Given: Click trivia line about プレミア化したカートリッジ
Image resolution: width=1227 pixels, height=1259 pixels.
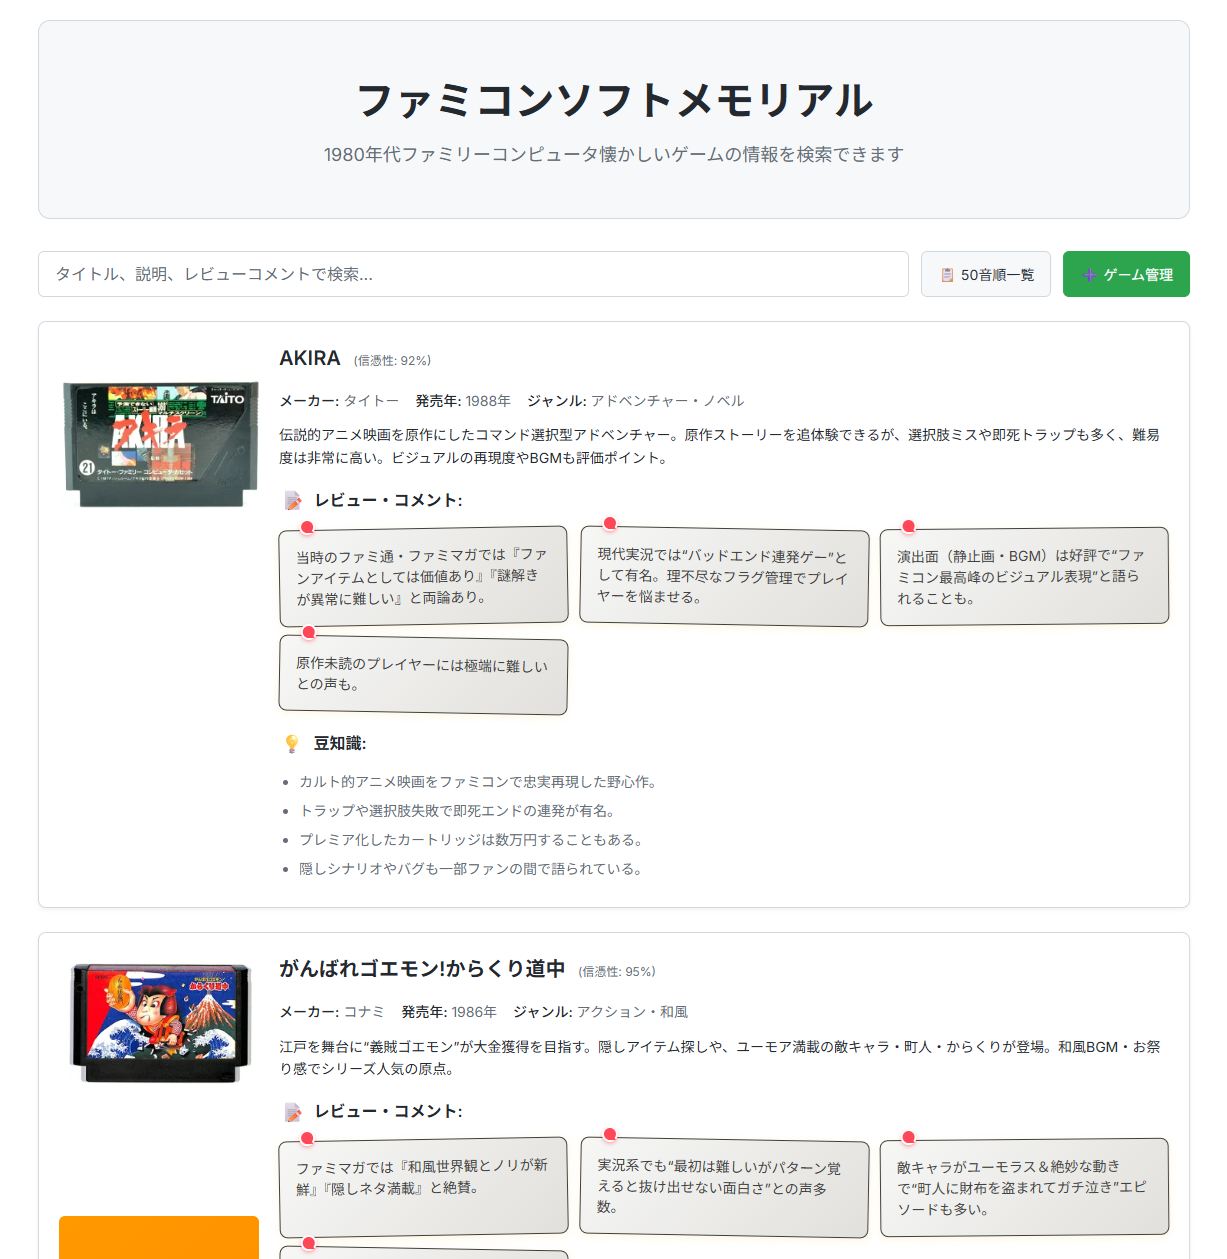Looking at the screenshot, I should click(x=471, y=840).
